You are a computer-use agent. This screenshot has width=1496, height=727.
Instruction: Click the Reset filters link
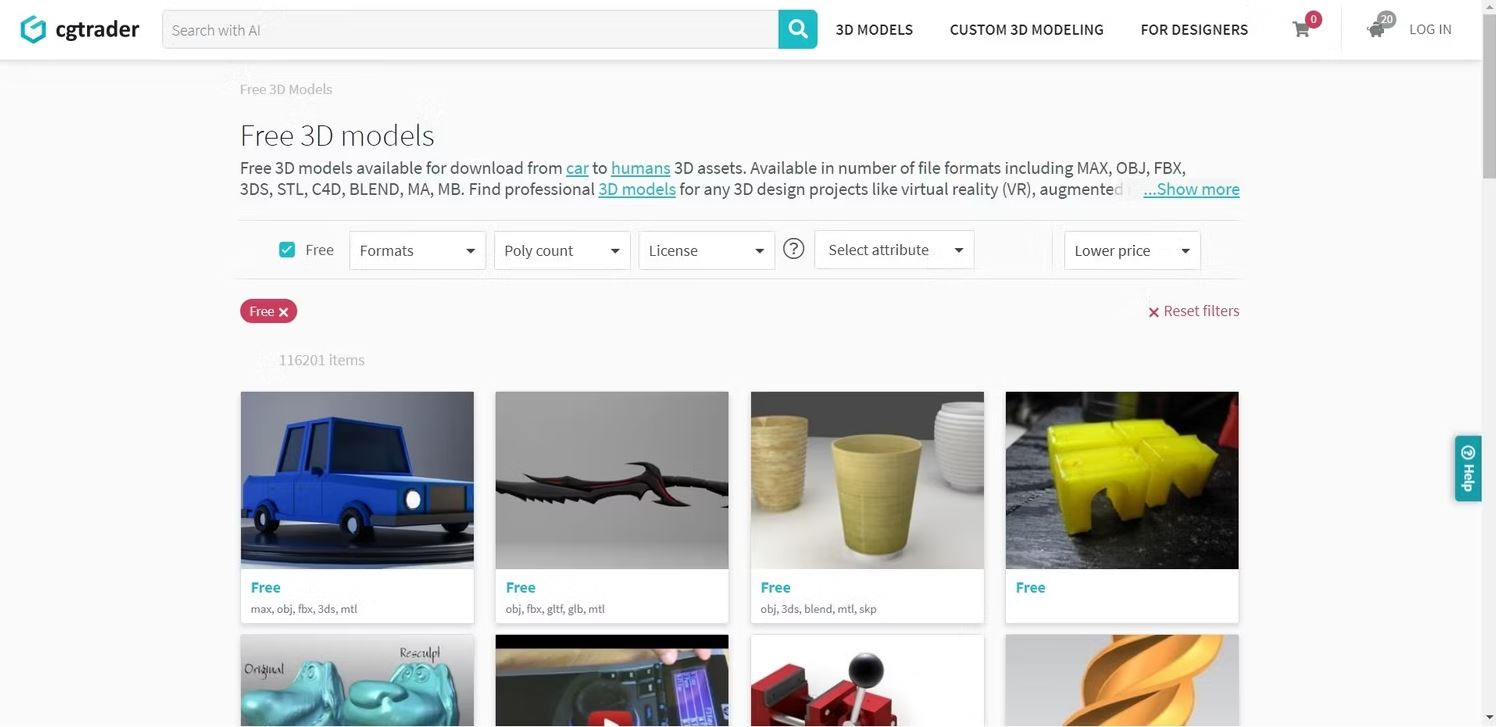click(x=1194, y=311)
